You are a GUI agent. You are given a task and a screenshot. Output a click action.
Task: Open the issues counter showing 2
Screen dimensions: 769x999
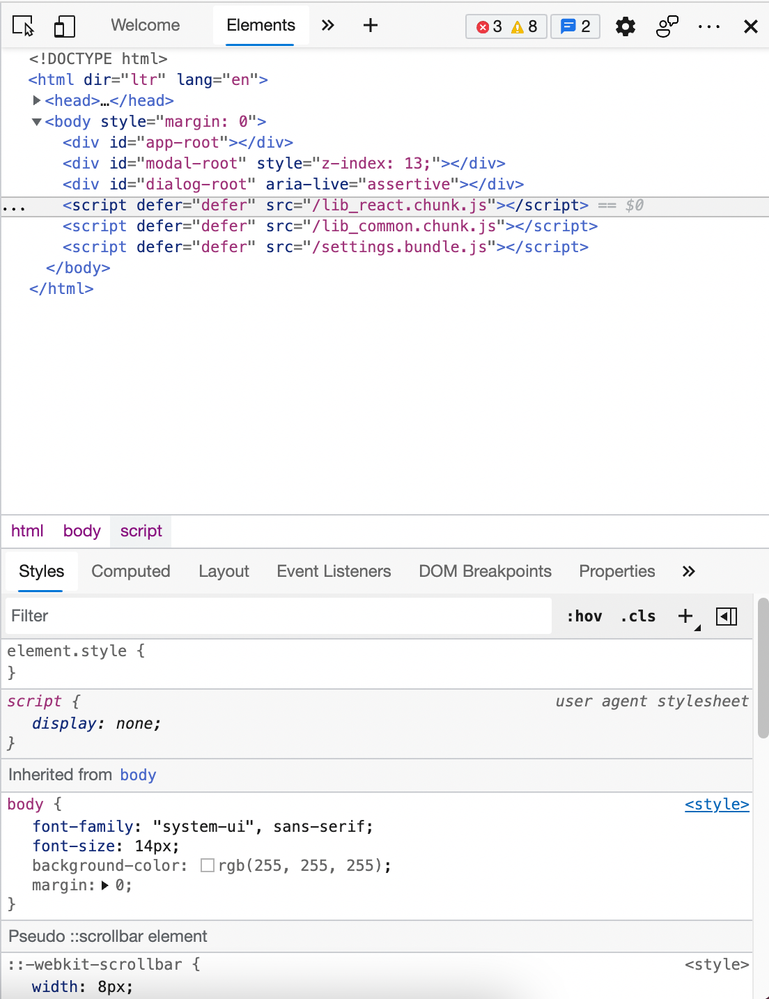pyautogui.click(x=575, y=27)
